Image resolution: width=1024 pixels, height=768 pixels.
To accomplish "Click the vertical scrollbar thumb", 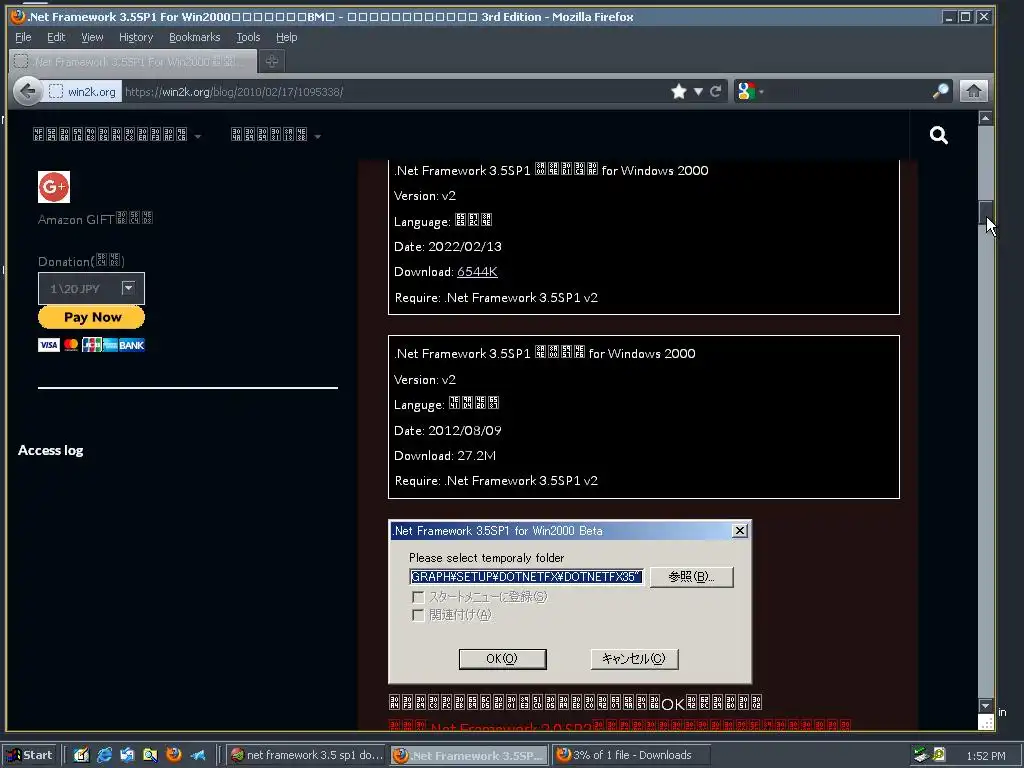I will tap(985, 213).
